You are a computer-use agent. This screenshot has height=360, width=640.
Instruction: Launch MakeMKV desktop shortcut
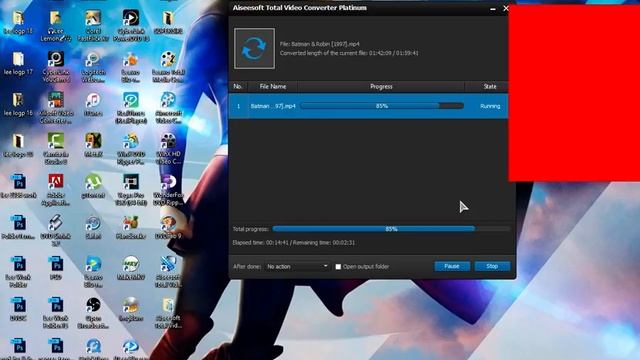tap(131, 269)
